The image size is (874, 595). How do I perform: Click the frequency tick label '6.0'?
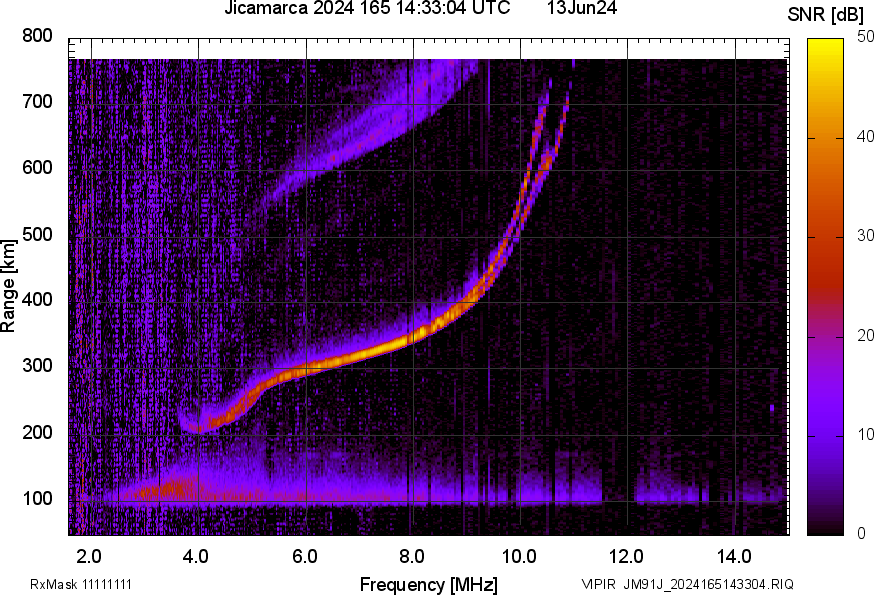tap(304, 557)
